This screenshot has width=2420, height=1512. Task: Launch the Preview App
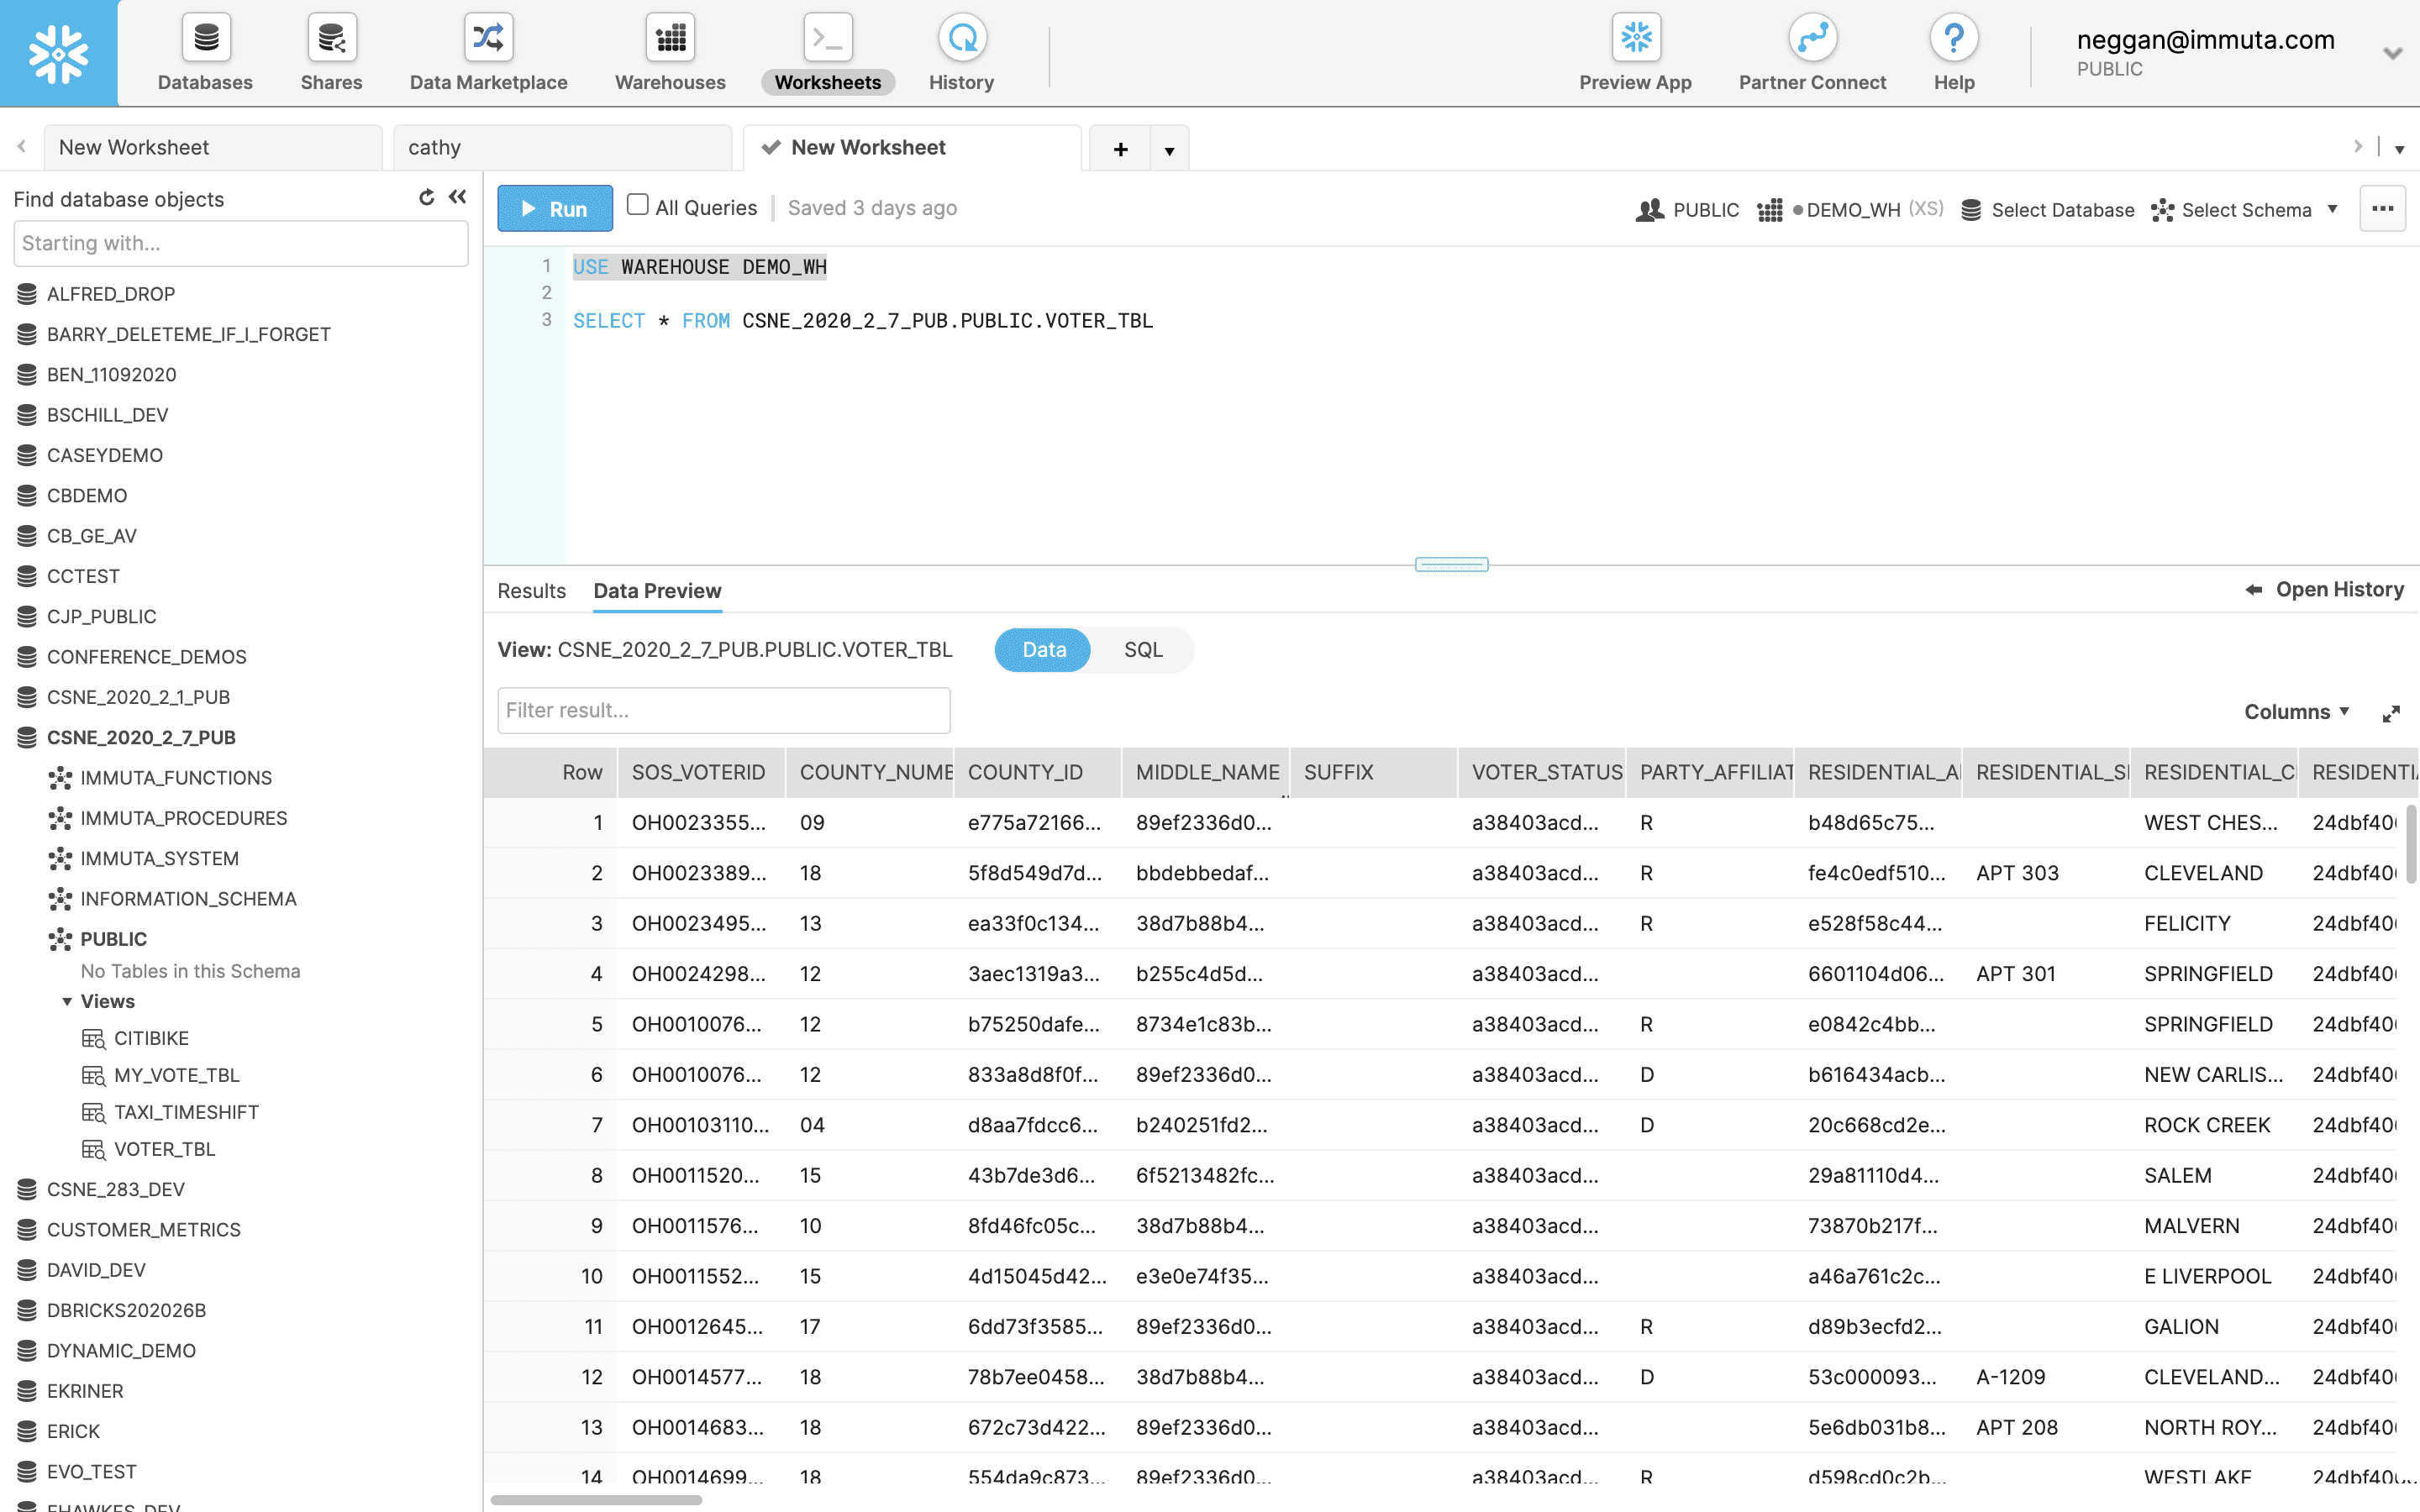point(1633,52)
